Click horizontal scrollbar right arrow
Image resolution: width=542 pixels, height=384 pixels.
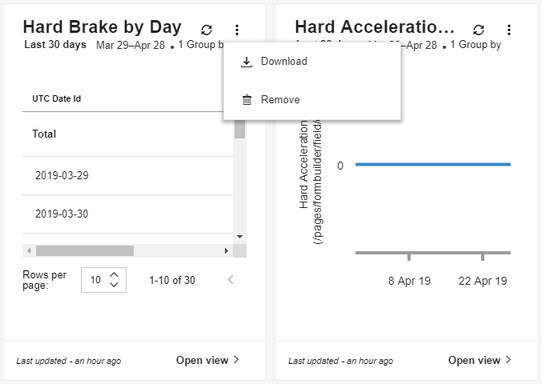pyautogui.click(x=226, y=251)
